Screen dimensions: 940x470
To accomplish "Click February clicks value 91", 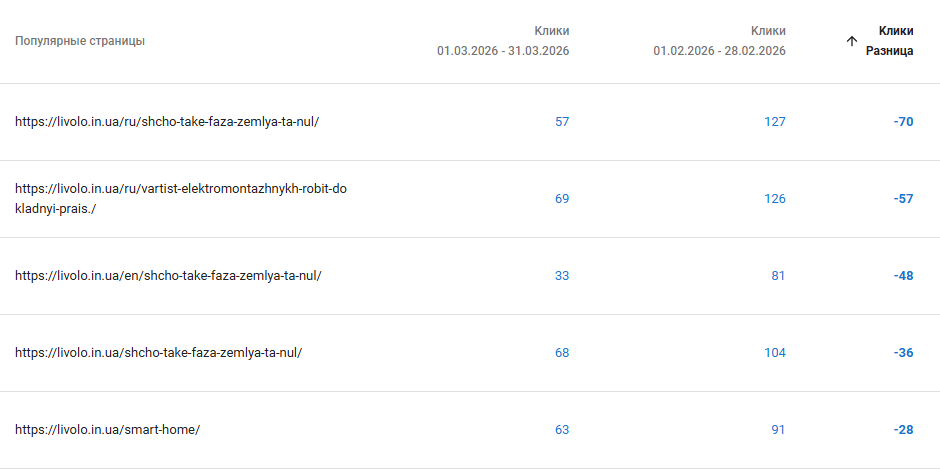I will coord(778,430).
